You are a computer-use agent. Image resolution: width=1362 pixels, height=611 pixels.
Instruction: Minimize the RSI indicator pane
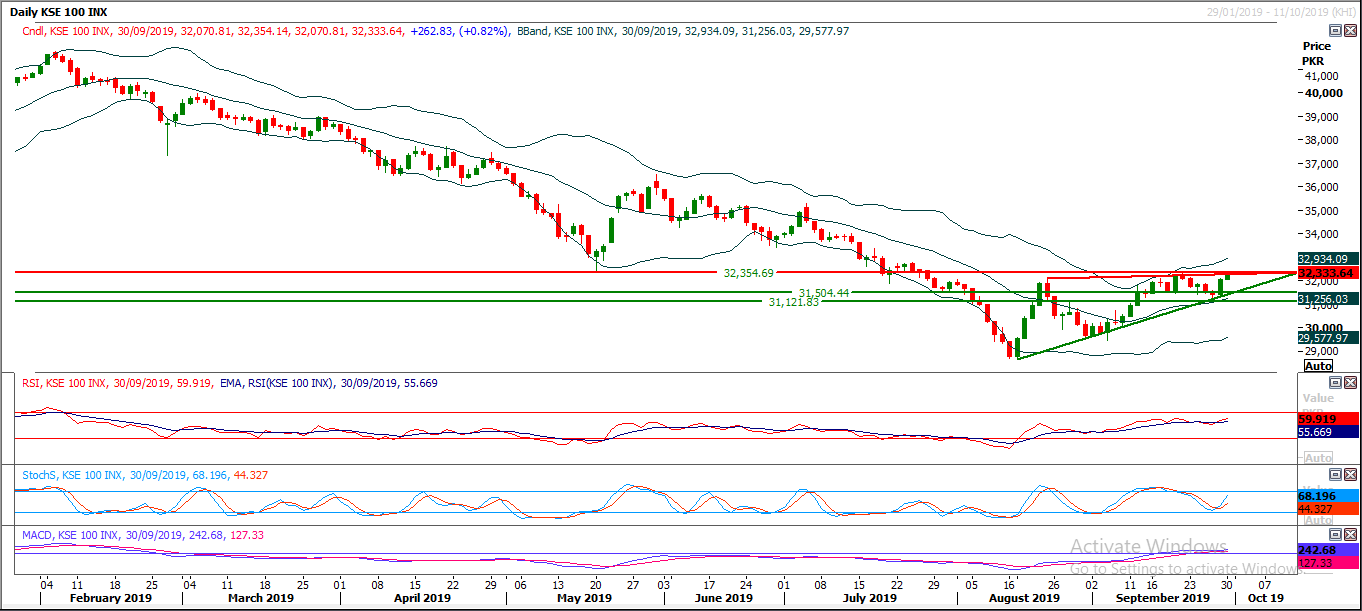click(1335, 382)
